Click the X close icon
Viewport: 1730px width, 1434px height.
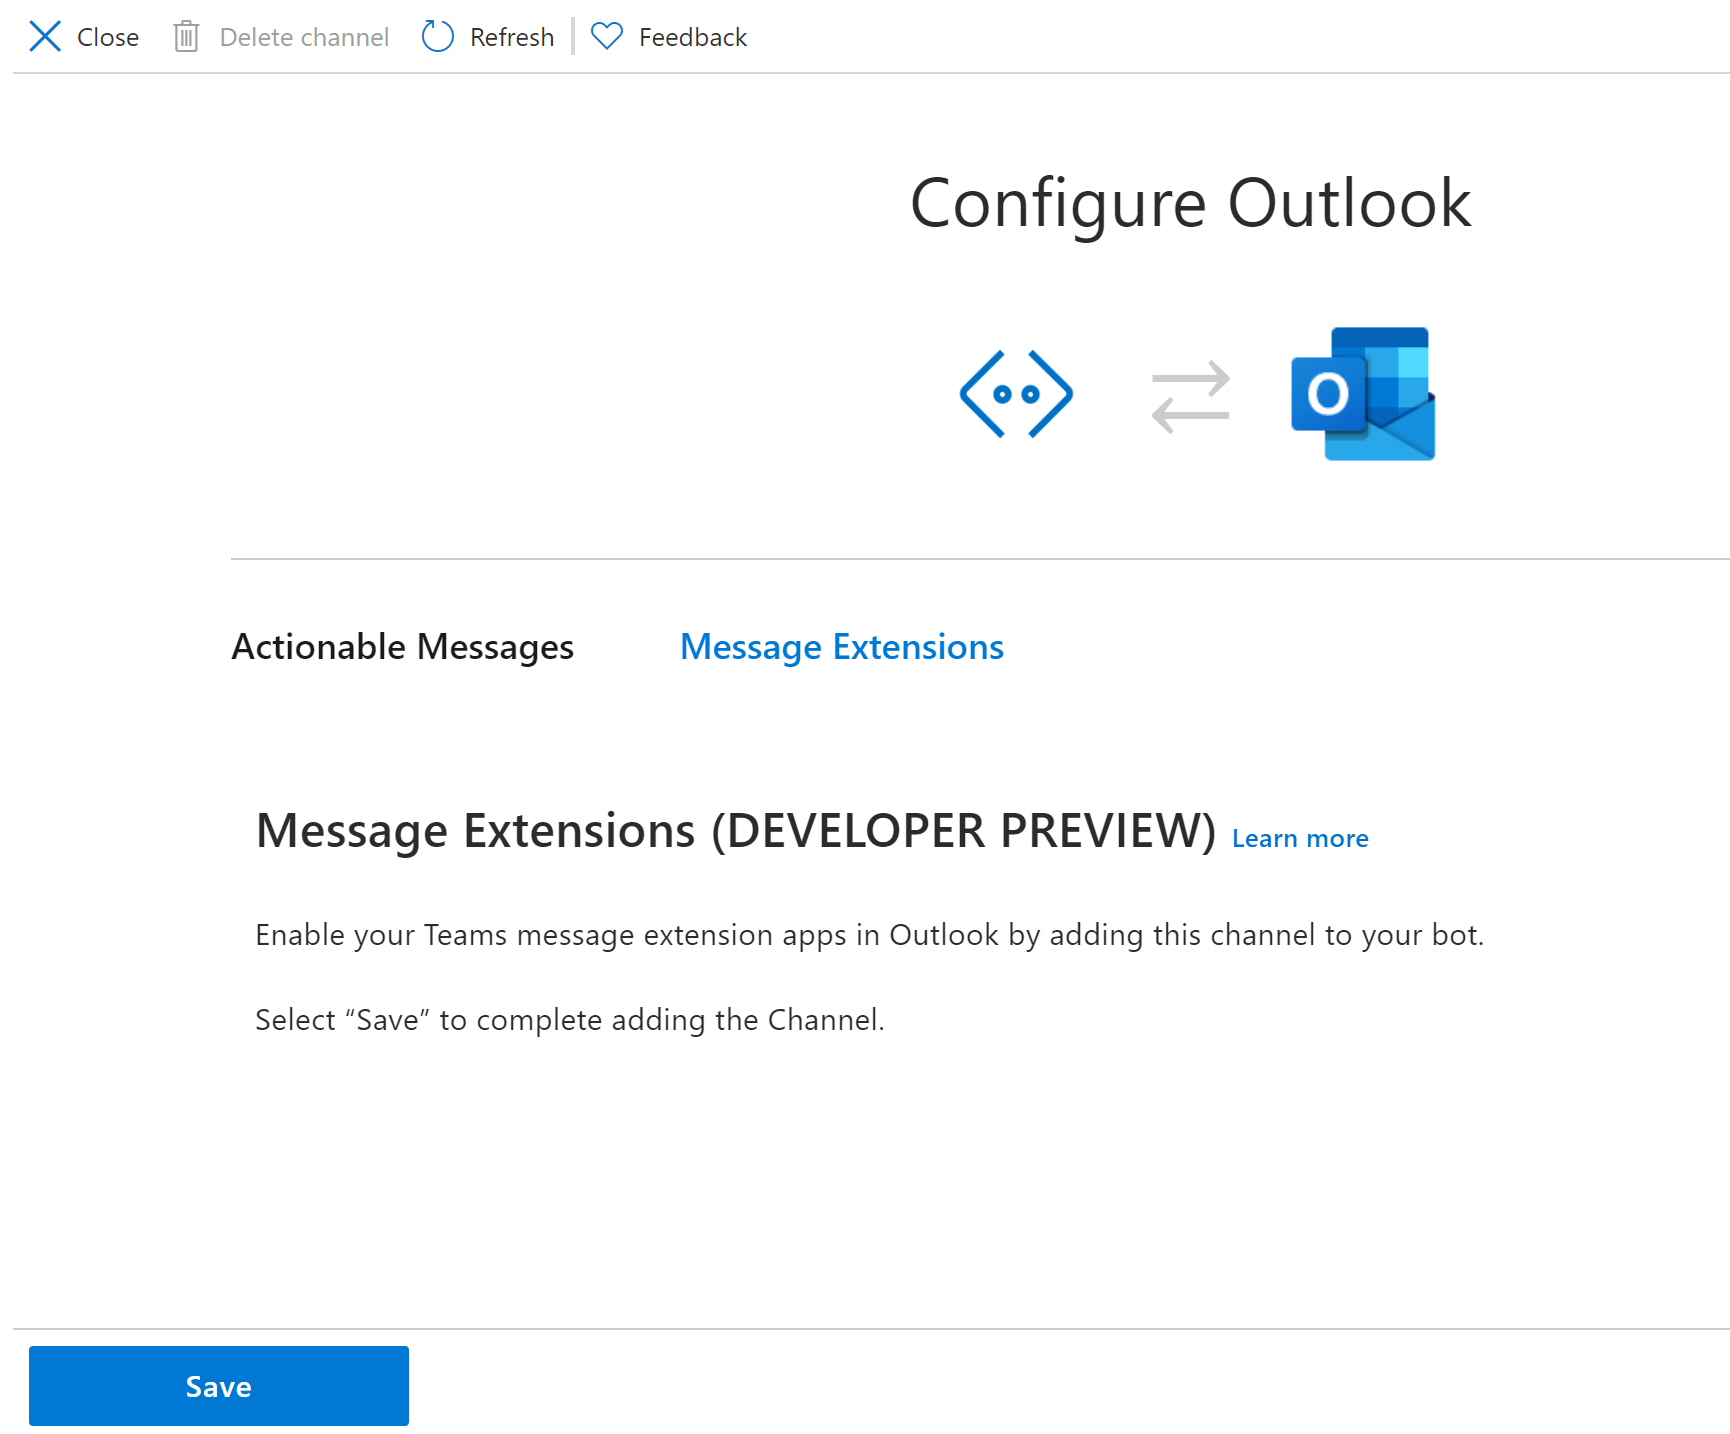click(45, 36)
